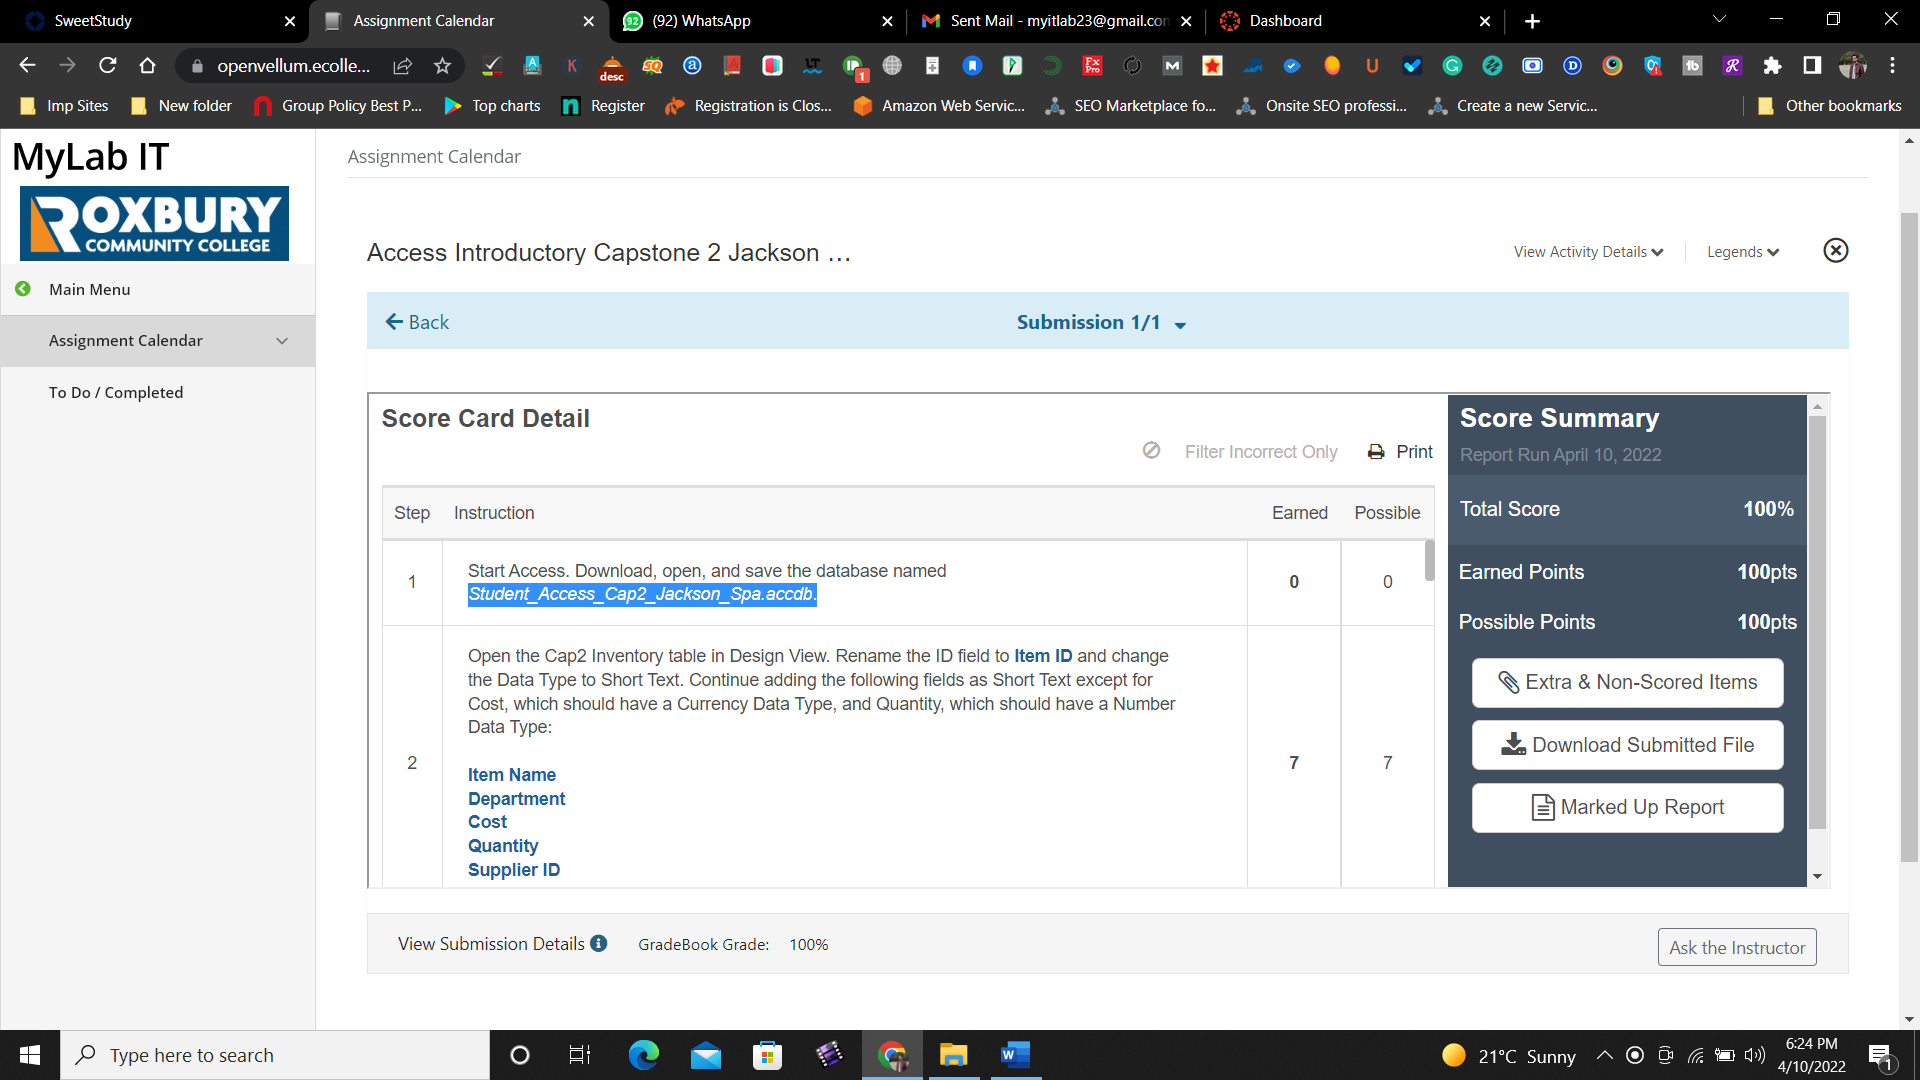
Task: Open the Imp Sites bookmark folder
Action: [x=64, y=106]
